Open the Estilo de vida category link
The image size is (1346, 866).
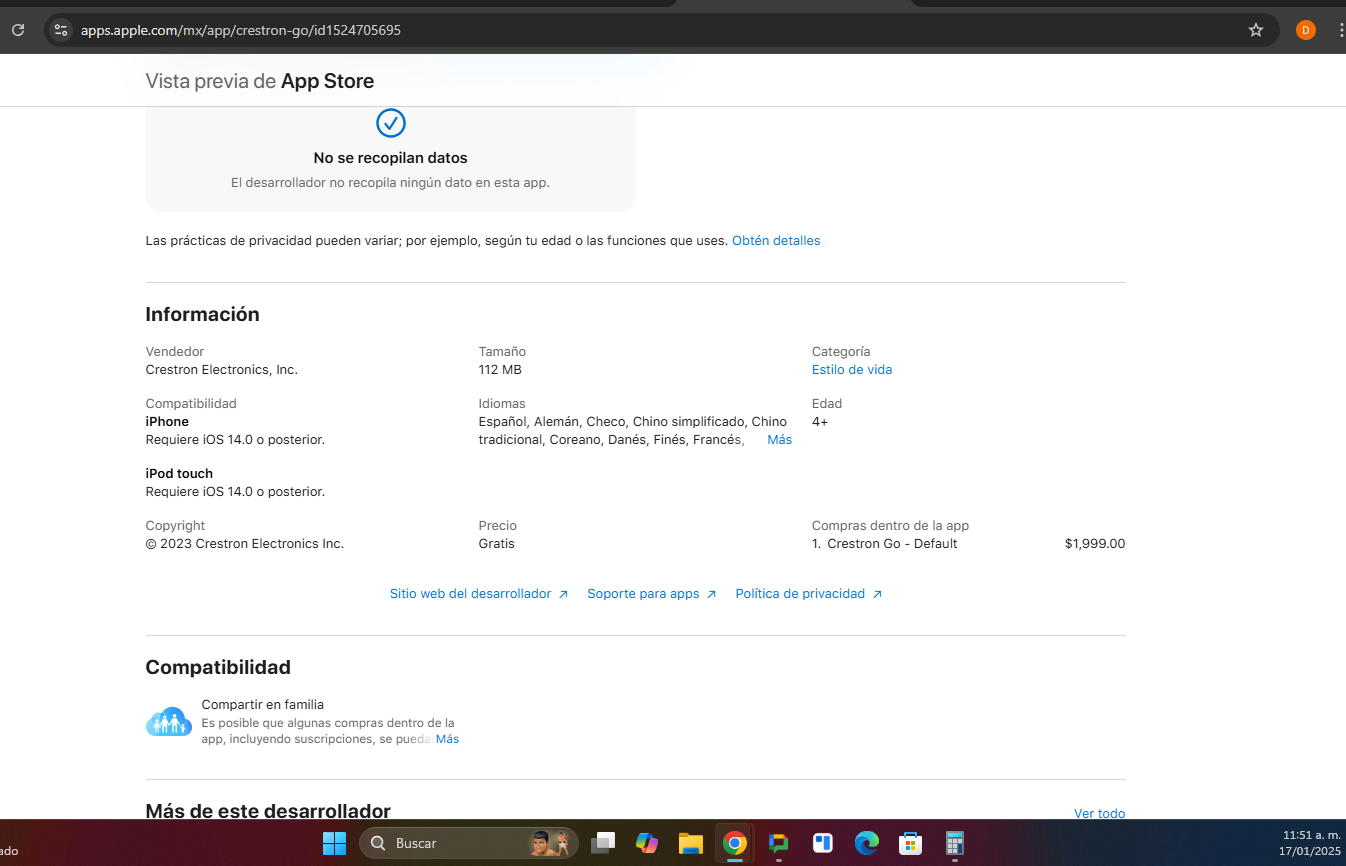point(852,370)
